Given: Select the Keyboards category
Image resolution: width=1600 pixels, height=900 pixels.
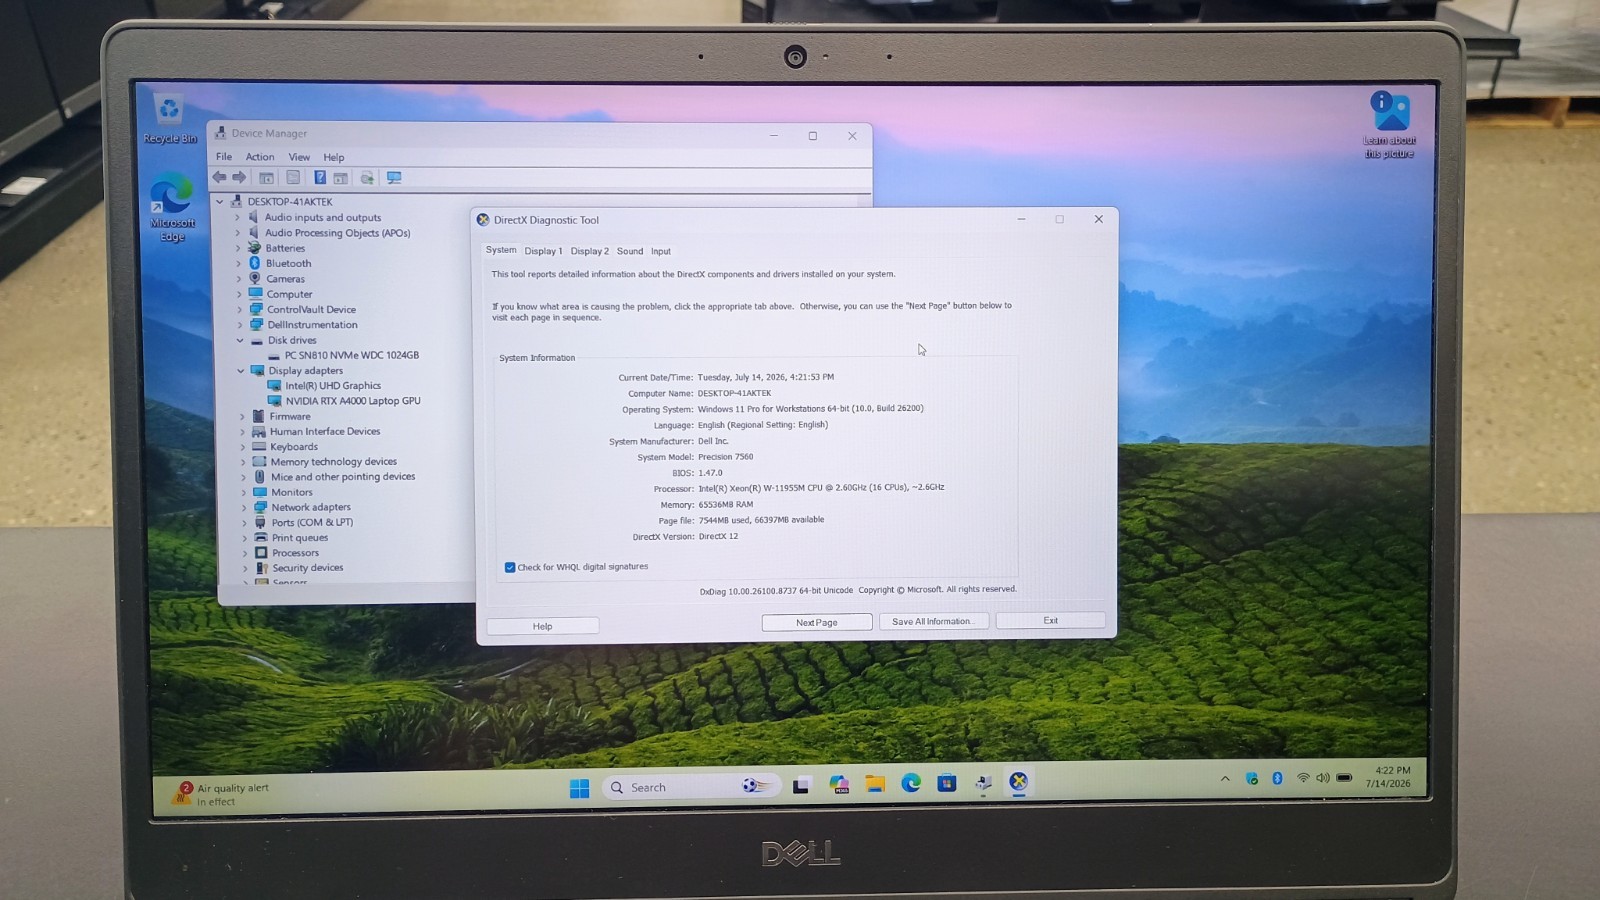Looking at the screenshot, I should [294, 447].
